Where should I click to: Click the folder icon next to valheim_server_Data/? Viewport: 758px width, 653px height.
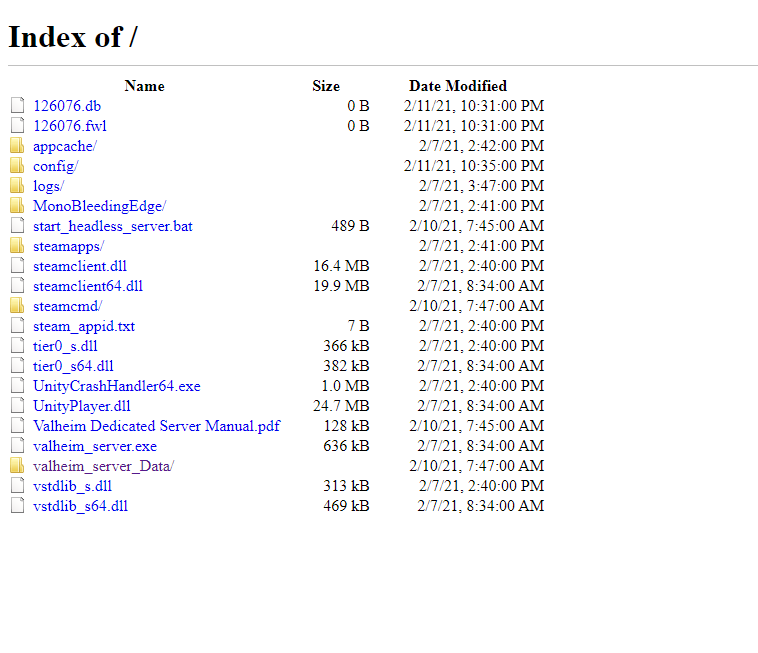pos(17,465)
